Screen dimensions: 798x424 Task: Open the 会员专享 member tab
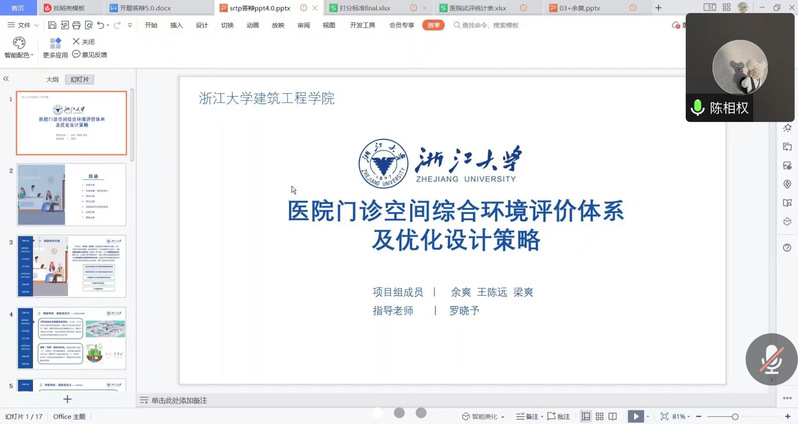tap(402, 25)
